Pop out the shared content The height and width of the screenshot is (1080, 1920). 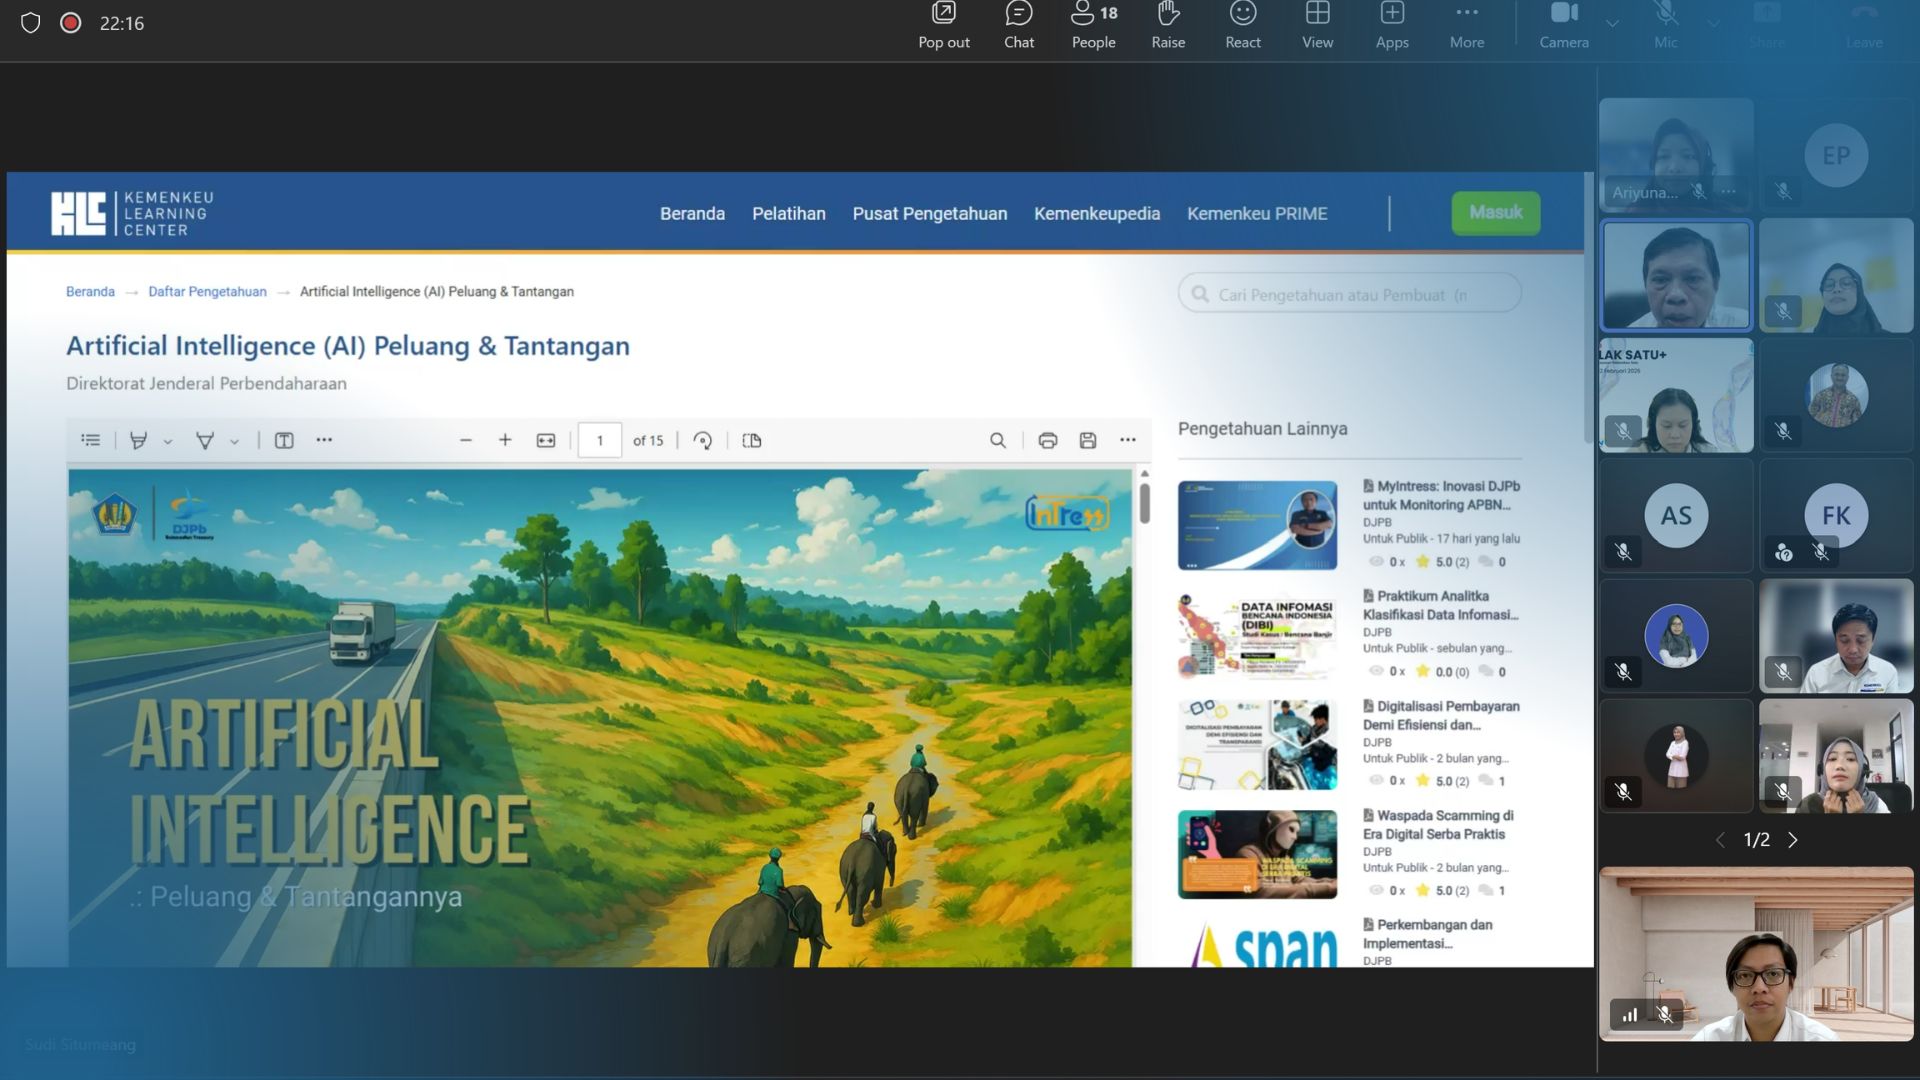[943, 25]
